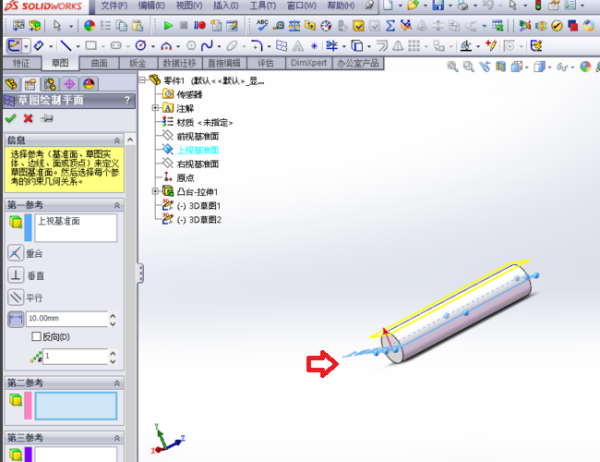
Task: Open the DisplayManager tab icon
Action: click(89, 83)
